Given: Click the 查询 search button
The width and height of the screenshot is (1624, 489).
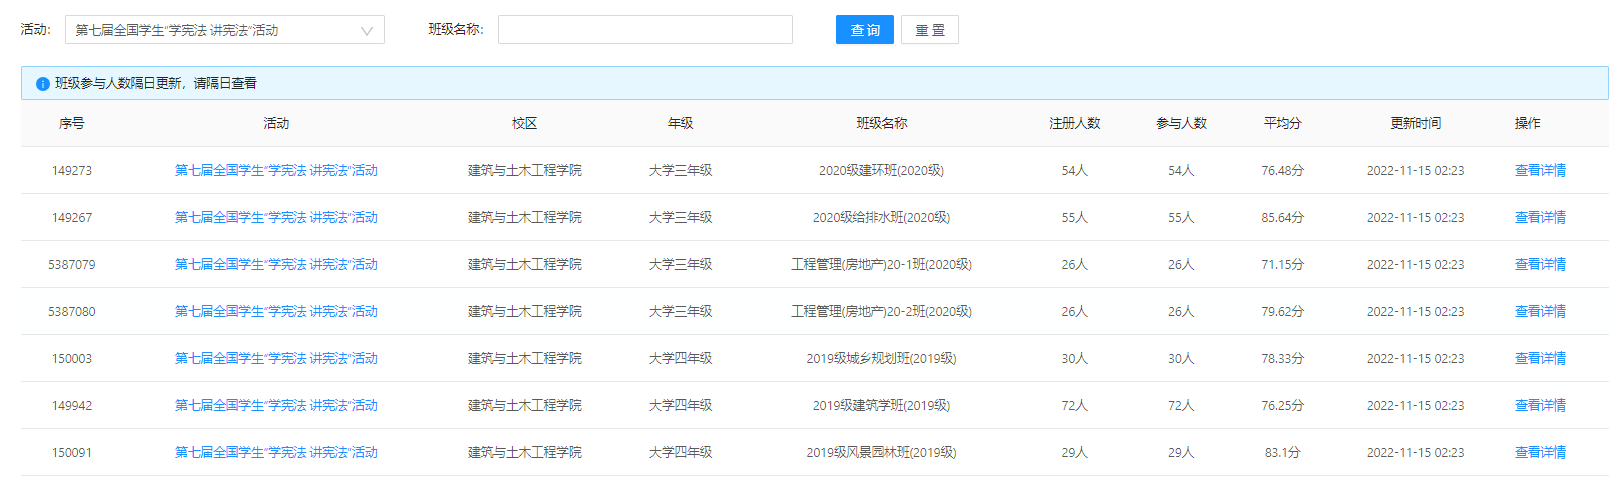Looking at the screenshot, I should tap(865, 30).
